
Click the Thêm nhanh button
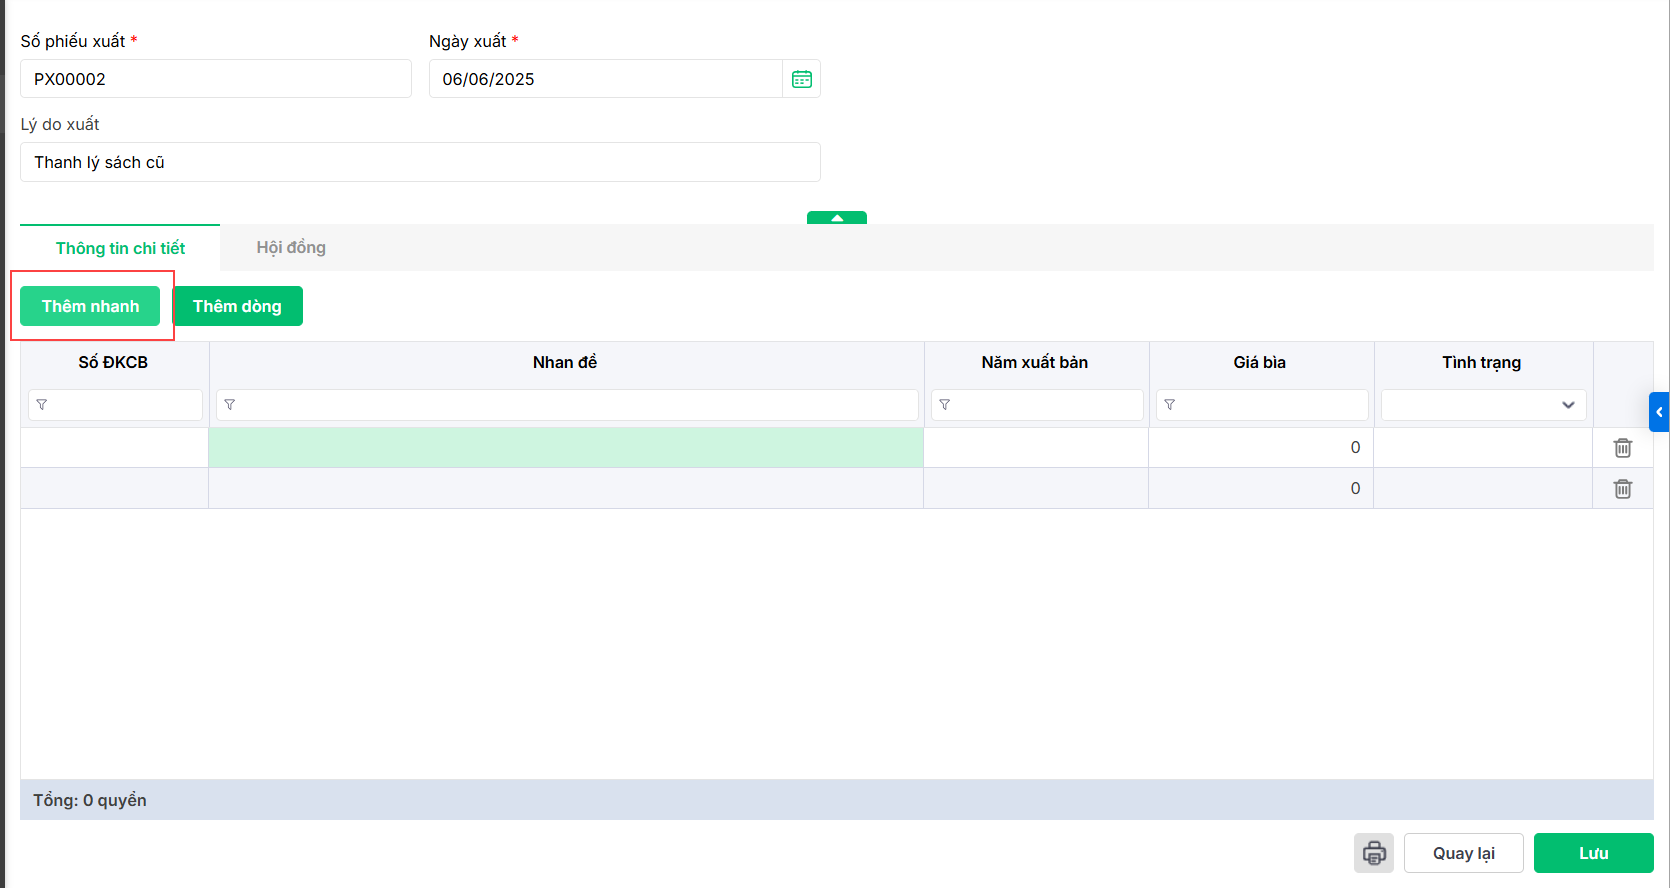(x=90, y=306)
